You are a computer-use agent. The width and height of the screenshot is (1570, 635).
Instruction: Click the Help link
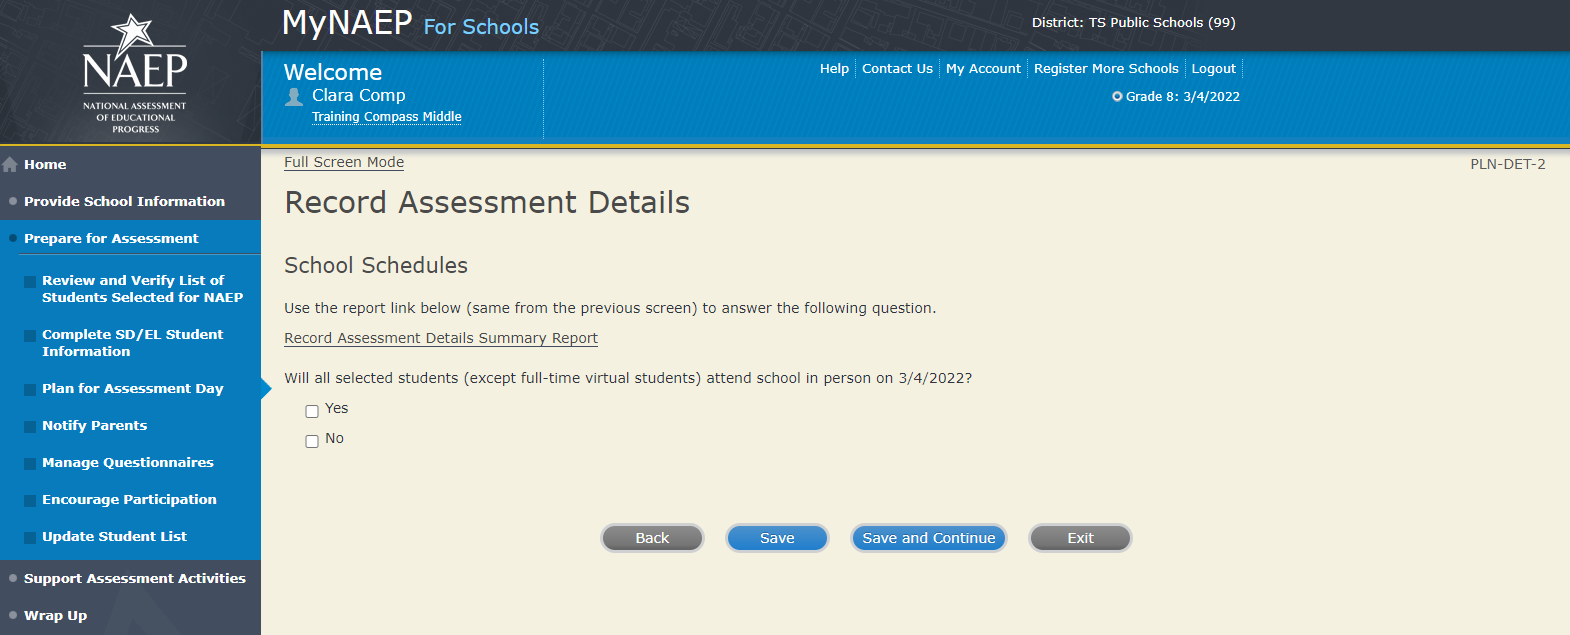pos(834,69)
